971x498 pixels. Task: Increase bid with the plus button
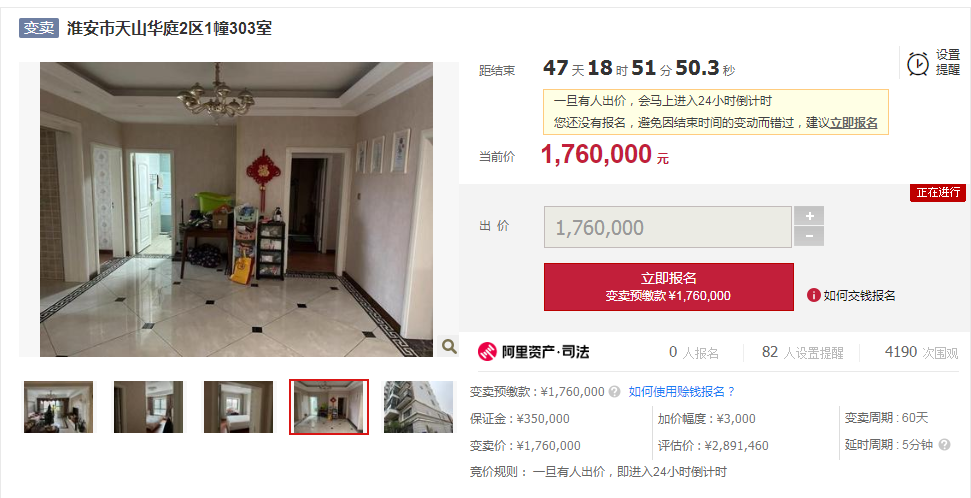point(809,216)
